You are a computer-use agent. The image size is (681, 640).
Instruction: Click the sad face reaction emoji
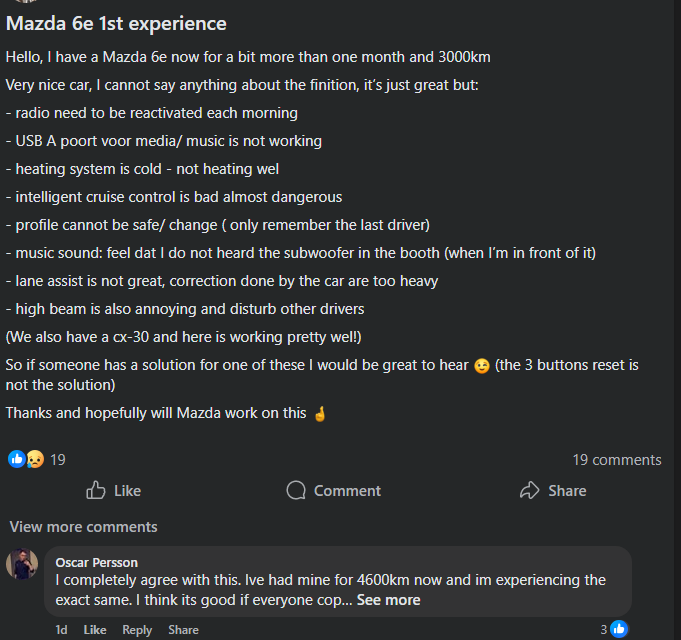pyautogui.click(x=34, y=459)
